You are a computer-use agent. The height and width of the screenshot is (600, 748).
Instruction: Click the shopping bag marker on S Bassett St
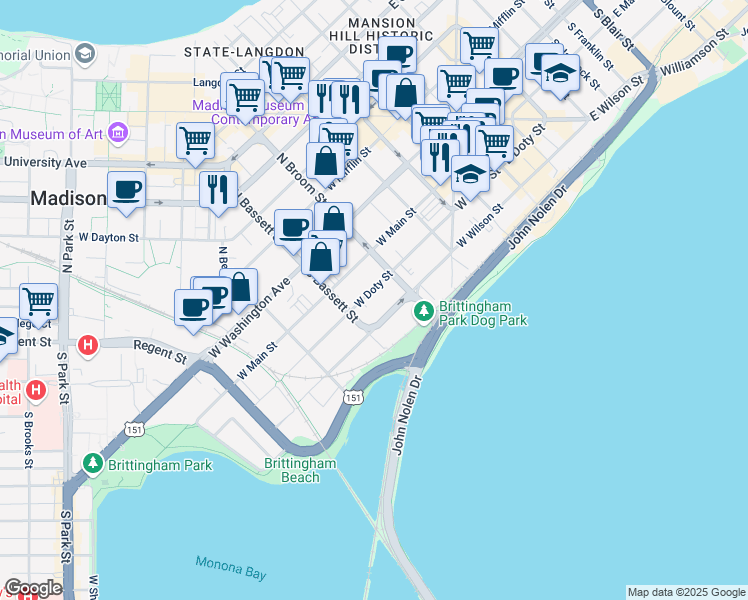pyautogui.click(x=321, y=259)
